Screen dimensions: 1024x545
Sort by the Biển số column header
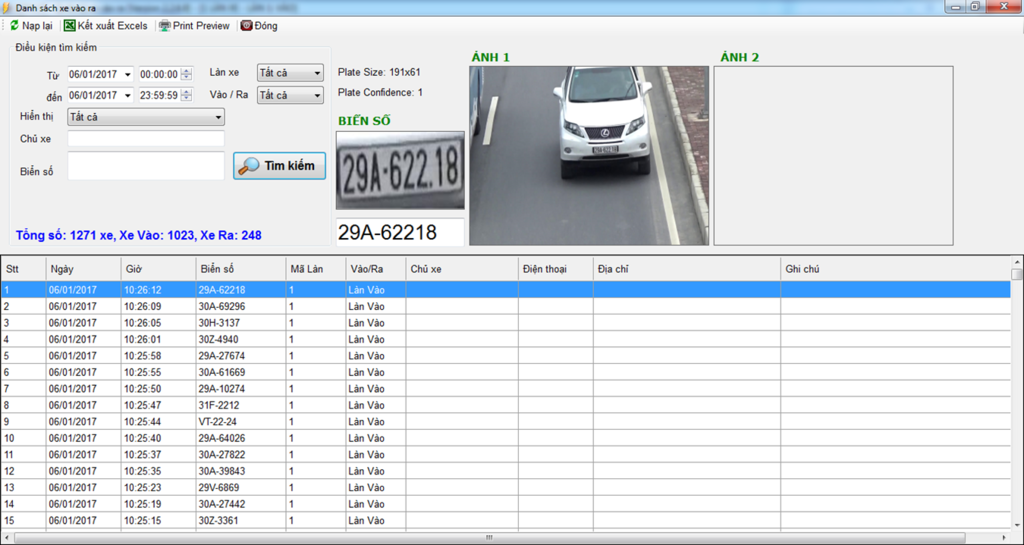240,269
